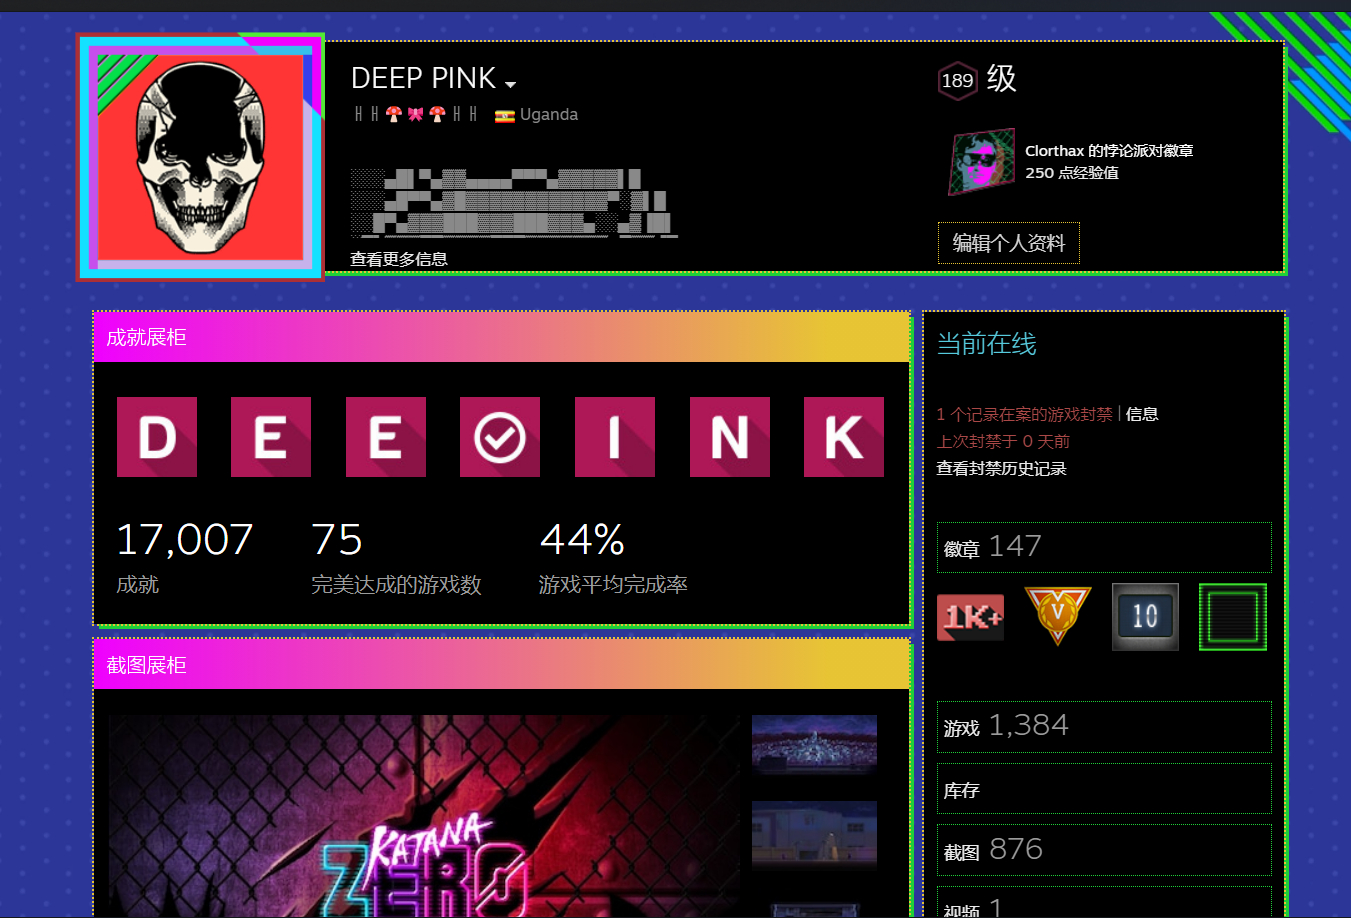This screenshot has height=918, width=1351.
Task: Click the level 189 badge circle
Action: (x=957, y=81)
